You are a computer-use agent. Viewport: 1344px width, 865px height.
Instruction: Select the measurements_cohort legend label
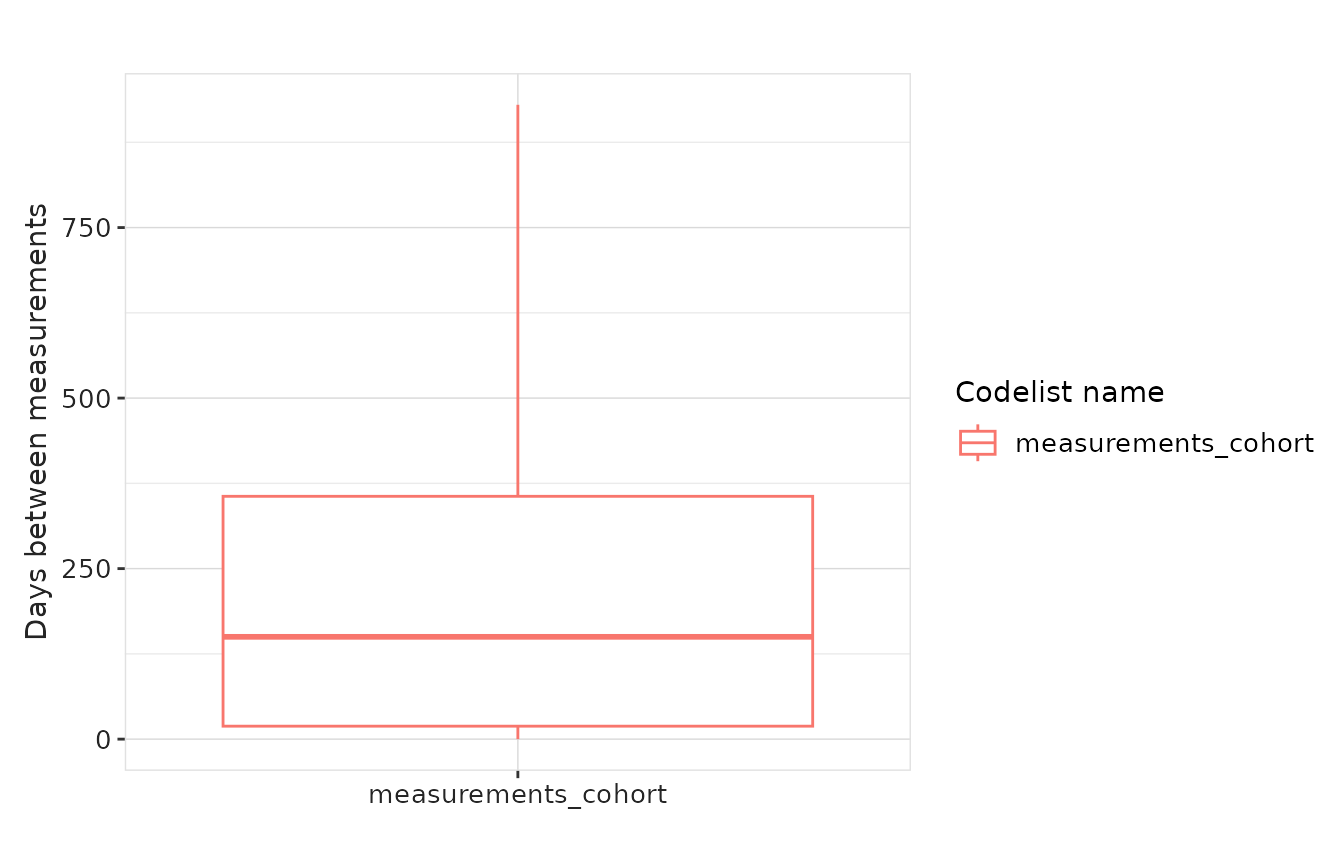point(1164,444)
